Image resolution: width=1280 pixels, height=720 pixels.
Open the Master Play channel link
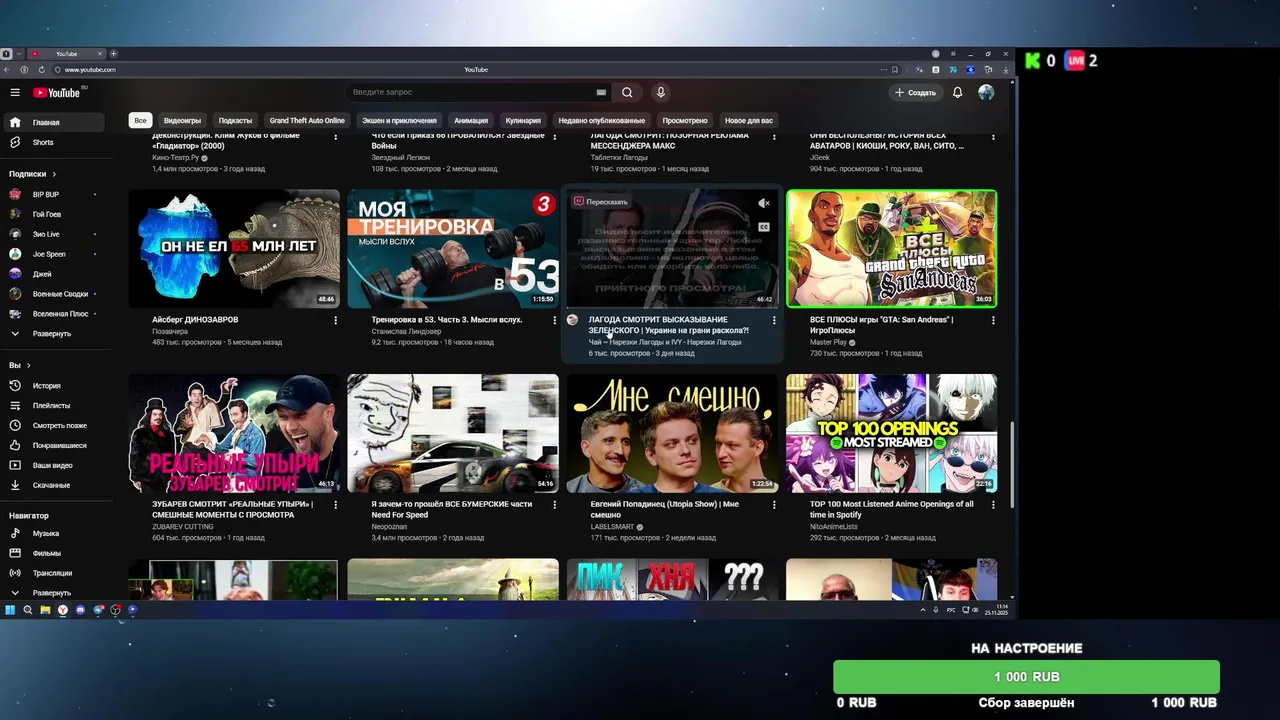(x=828, y=342)
